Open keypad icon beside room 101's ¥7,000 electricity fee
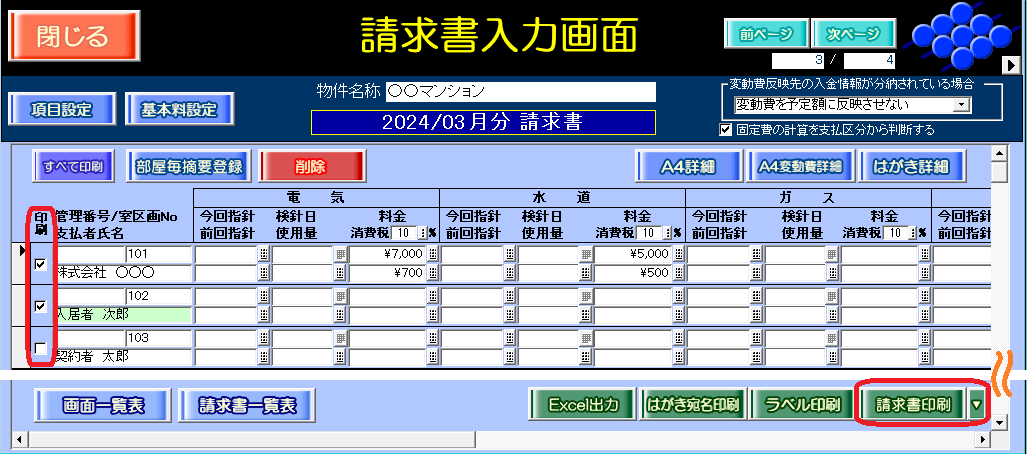 433,255
